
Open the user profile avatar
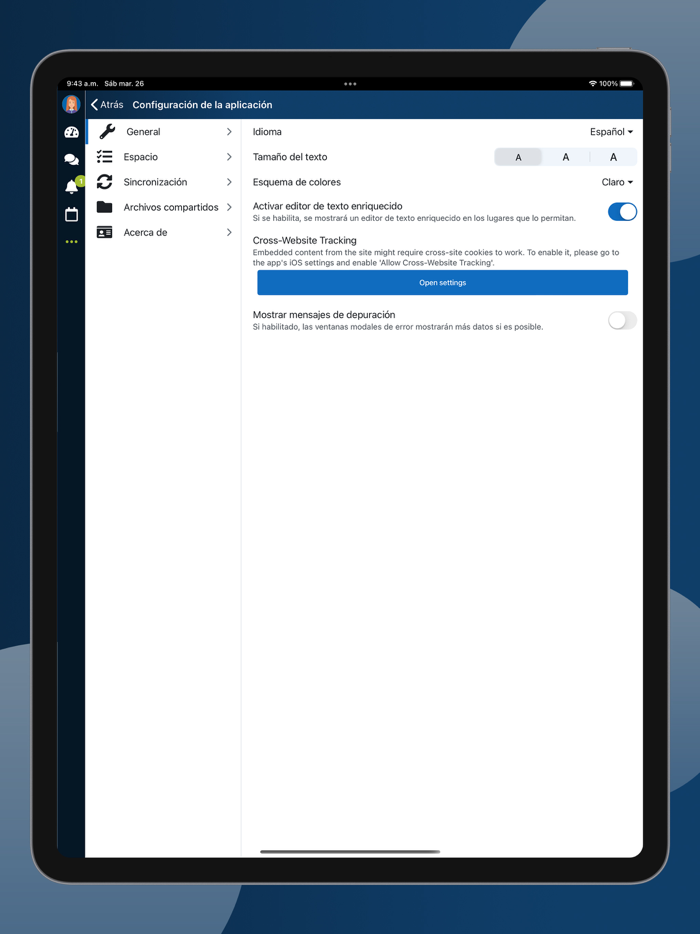pyautogui.click(x=71, y=104)
